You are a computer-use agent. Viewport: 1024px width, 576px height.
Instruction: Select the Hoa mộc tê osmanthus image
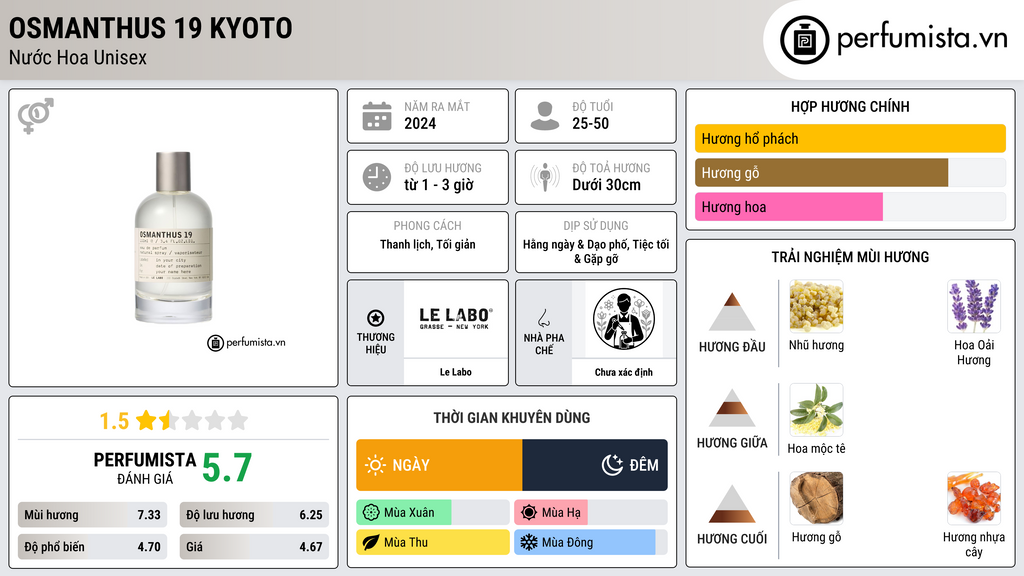point(816,409)
